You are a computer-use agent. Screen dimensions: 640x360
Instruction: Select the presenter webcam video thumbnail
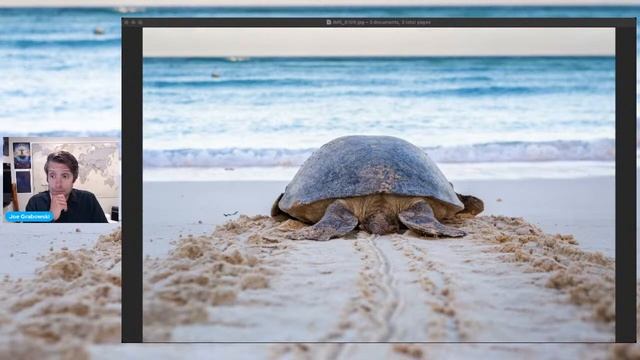(x=61, y=180)
